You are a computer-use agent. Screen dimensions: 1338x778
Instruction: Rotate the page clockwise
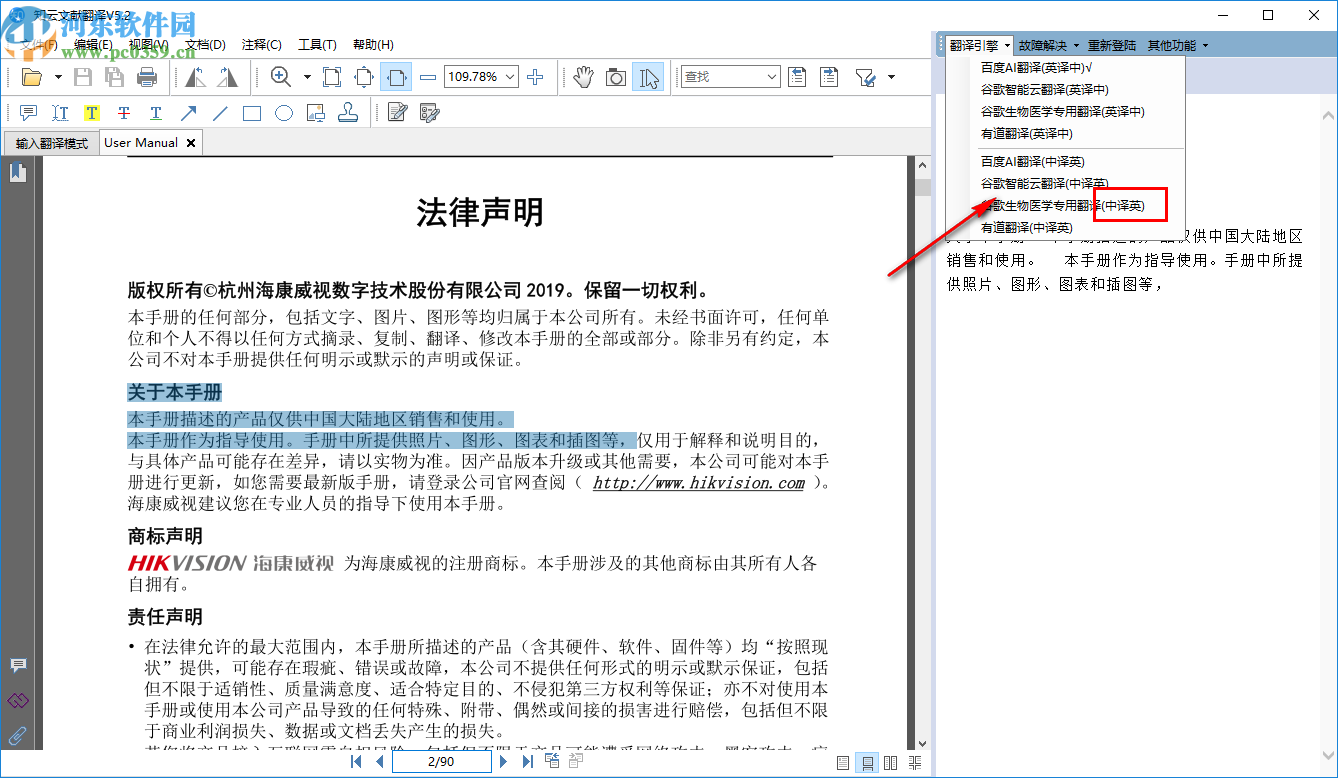[x=228, y=77]
